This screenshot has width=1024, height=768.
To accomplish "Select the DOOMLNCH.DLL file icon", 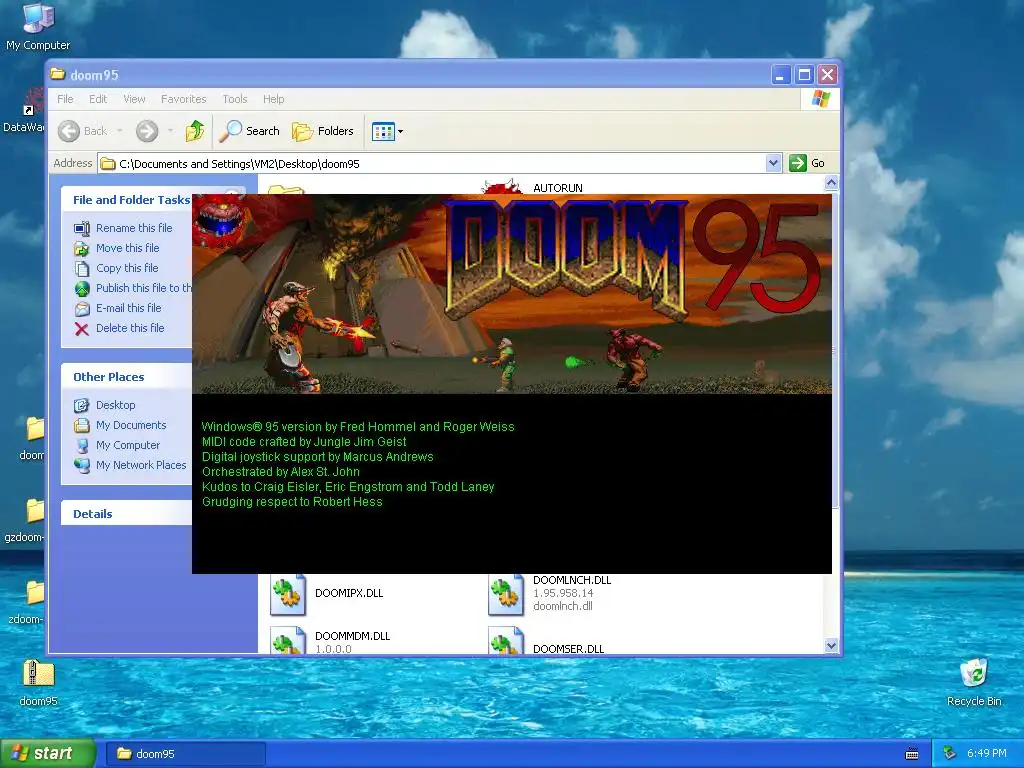I will pyautogui.click(x=506, y=594).
